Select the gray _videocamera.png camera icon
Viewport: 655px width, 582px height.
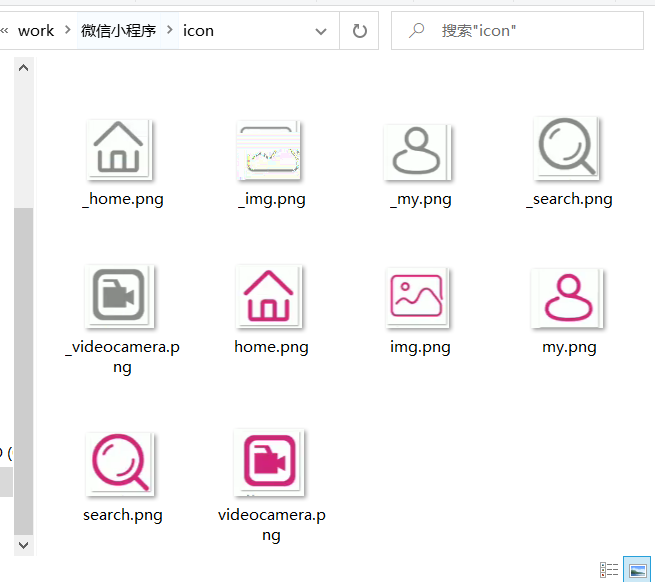[119, 296]
